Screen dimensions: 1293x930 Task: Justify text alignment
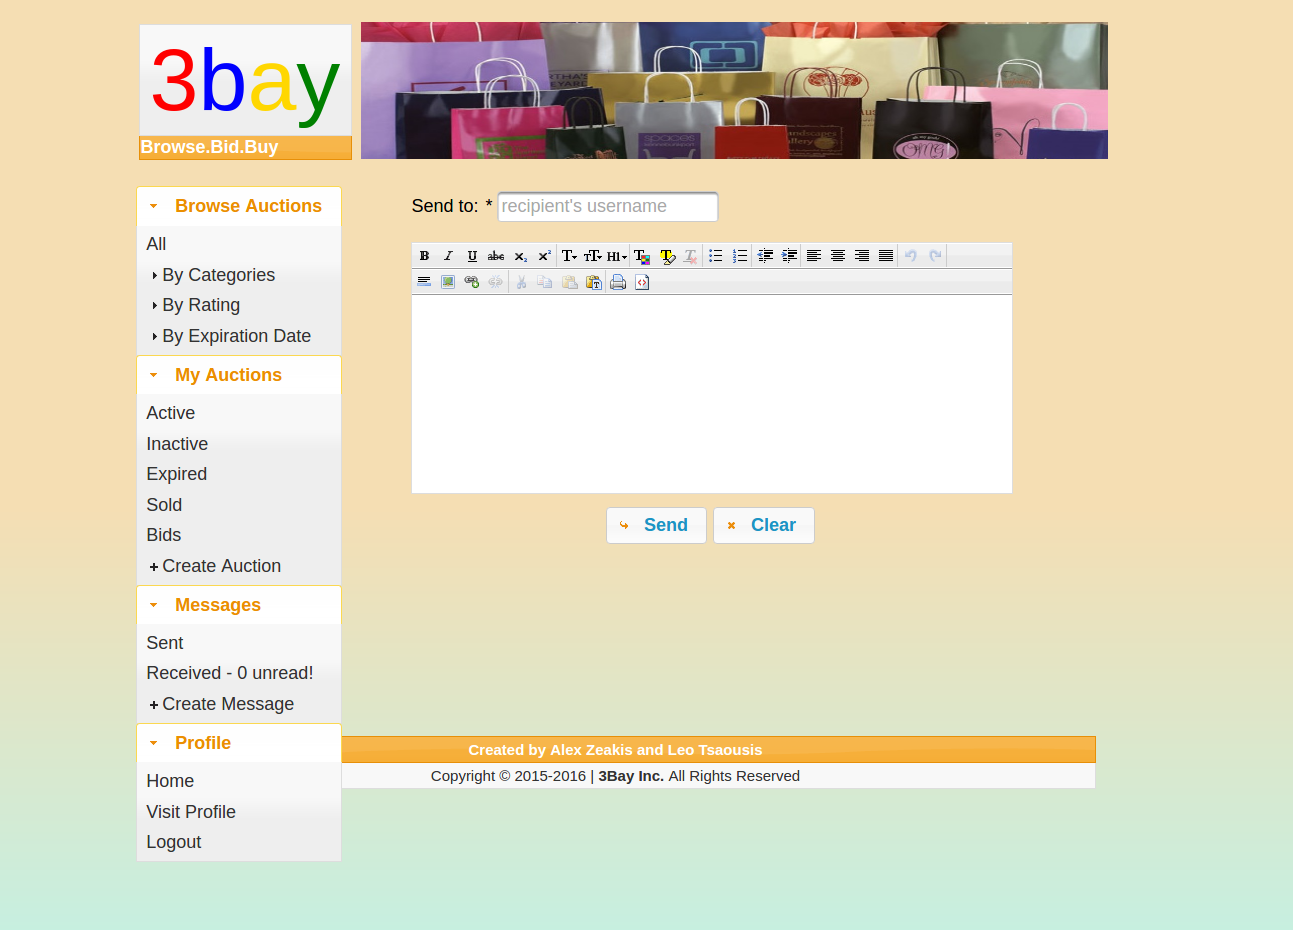[886, 256]
